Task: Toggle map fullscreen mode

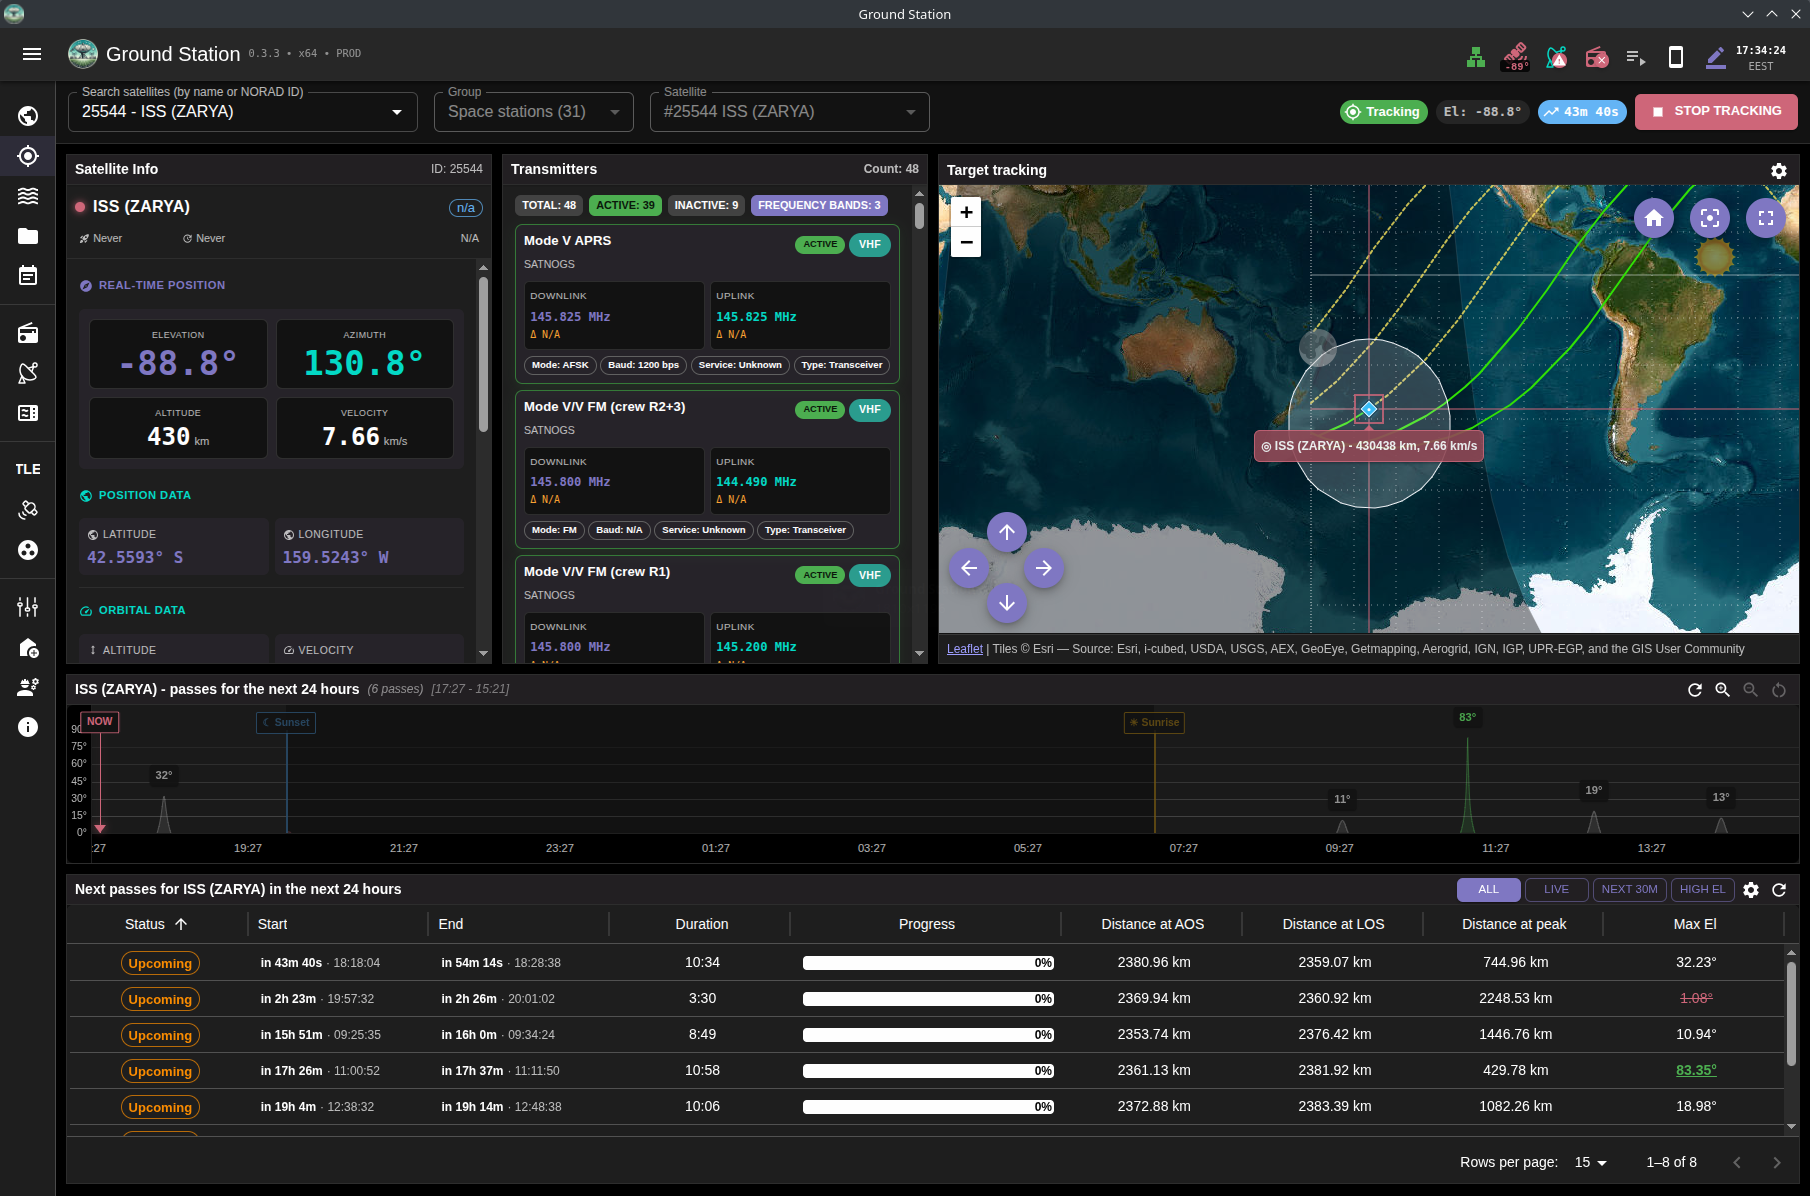Action: 1765,217
